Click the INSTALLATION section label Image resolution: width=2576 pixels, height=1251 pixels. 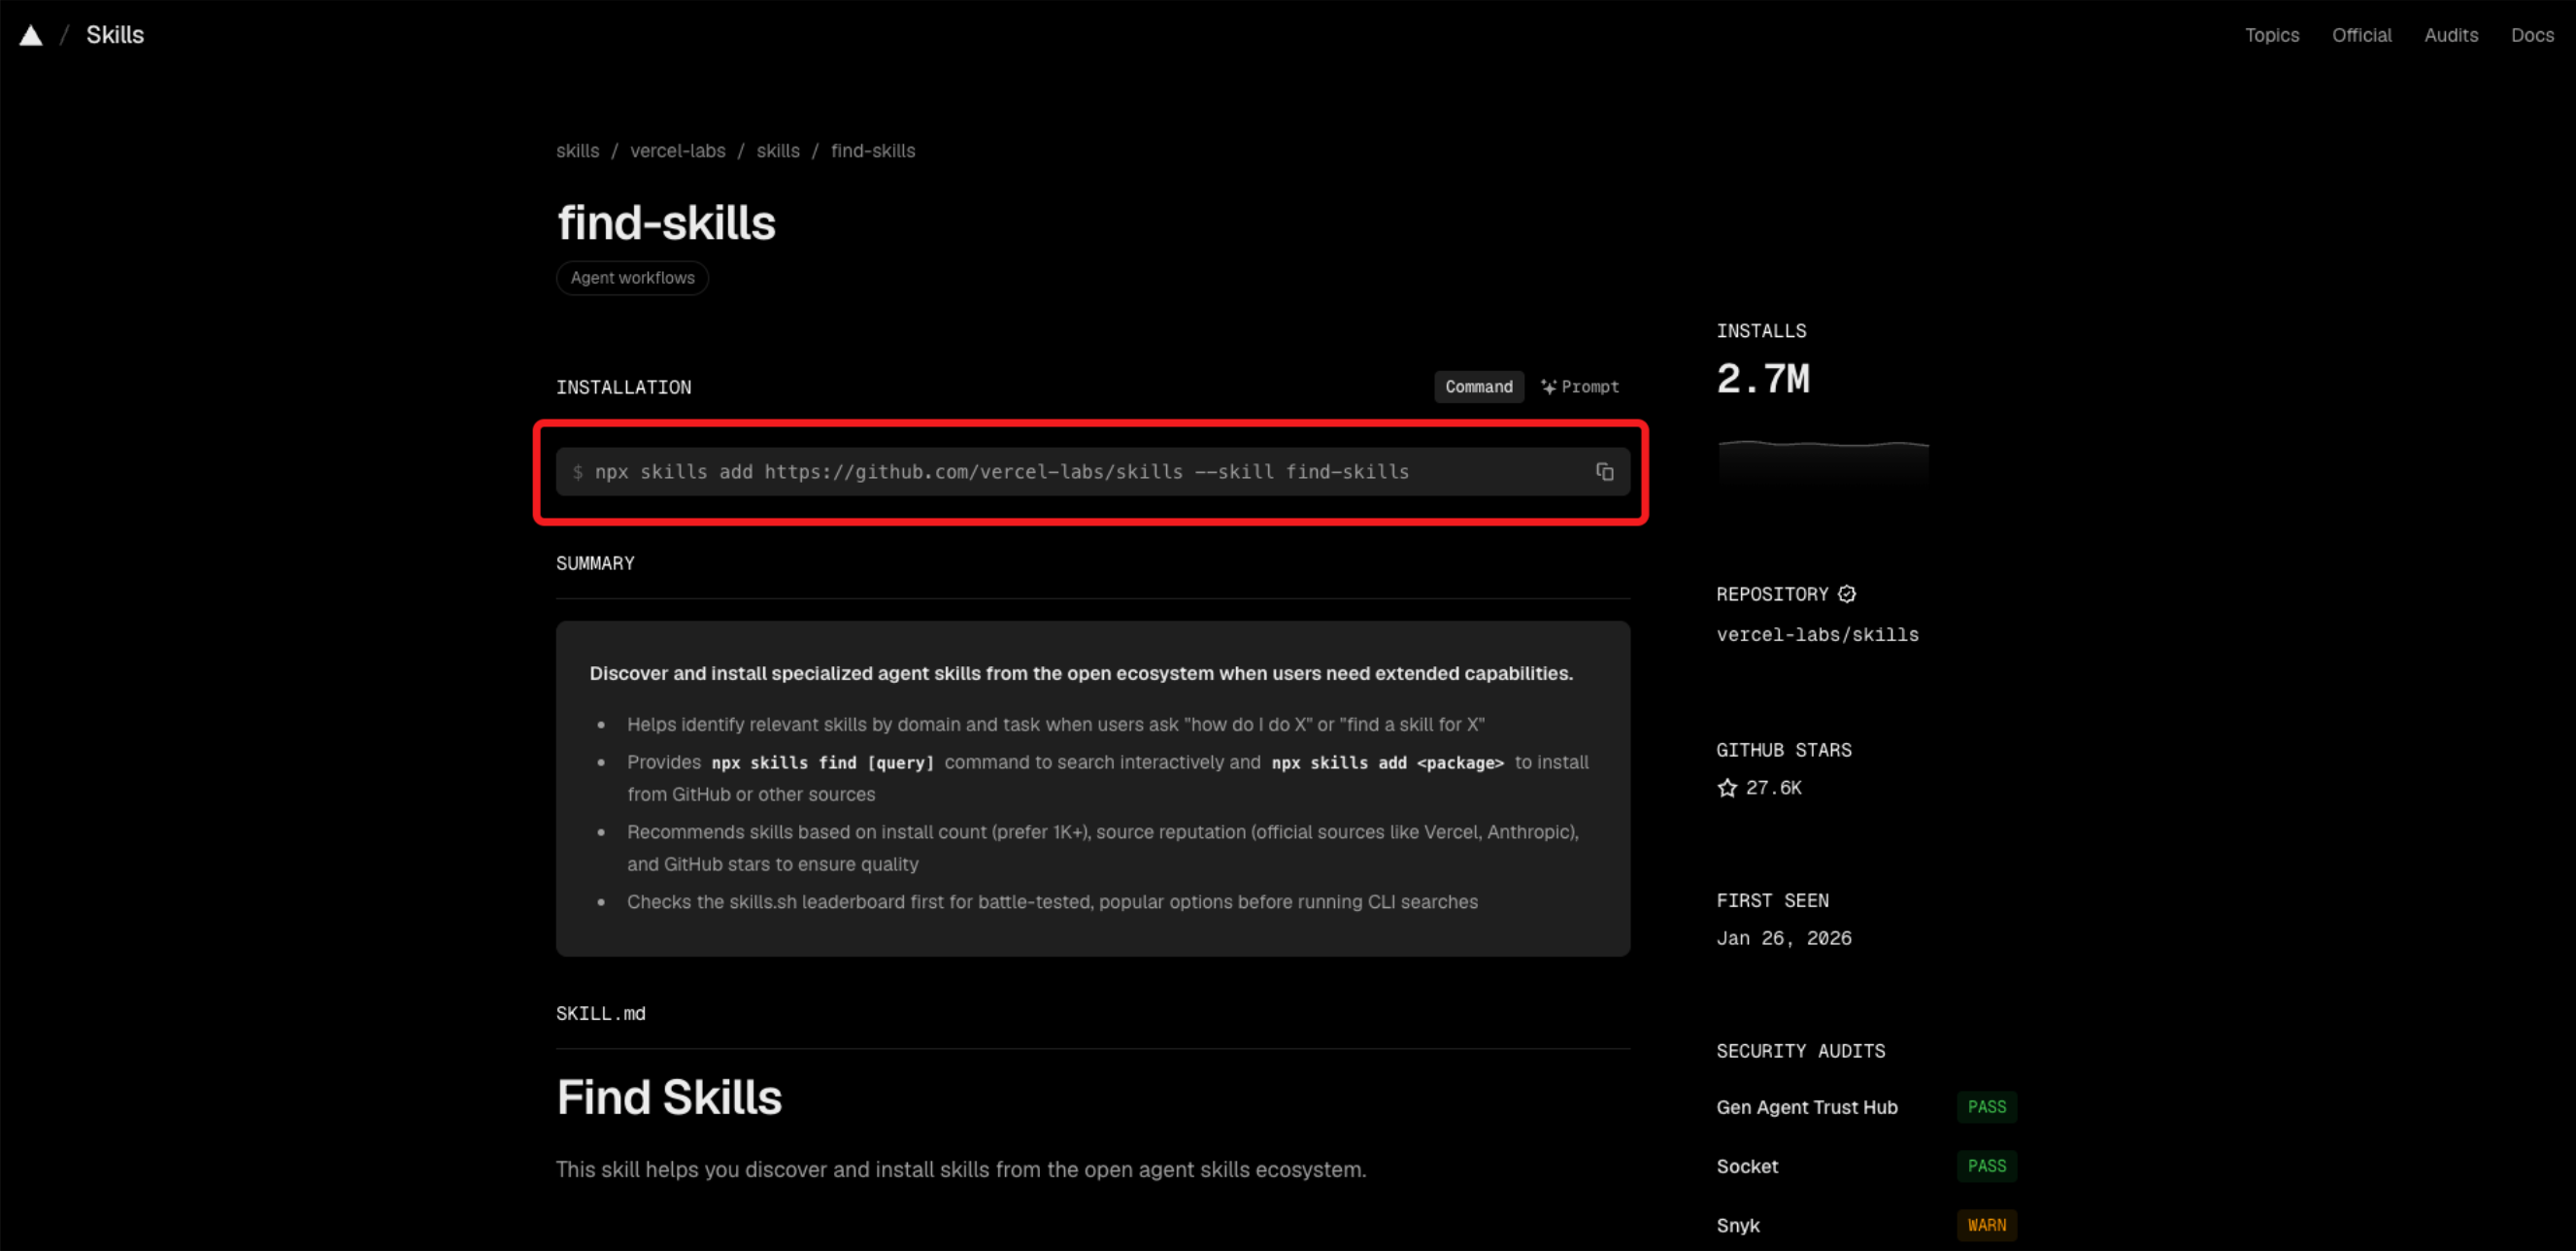(x=623, y=388)
